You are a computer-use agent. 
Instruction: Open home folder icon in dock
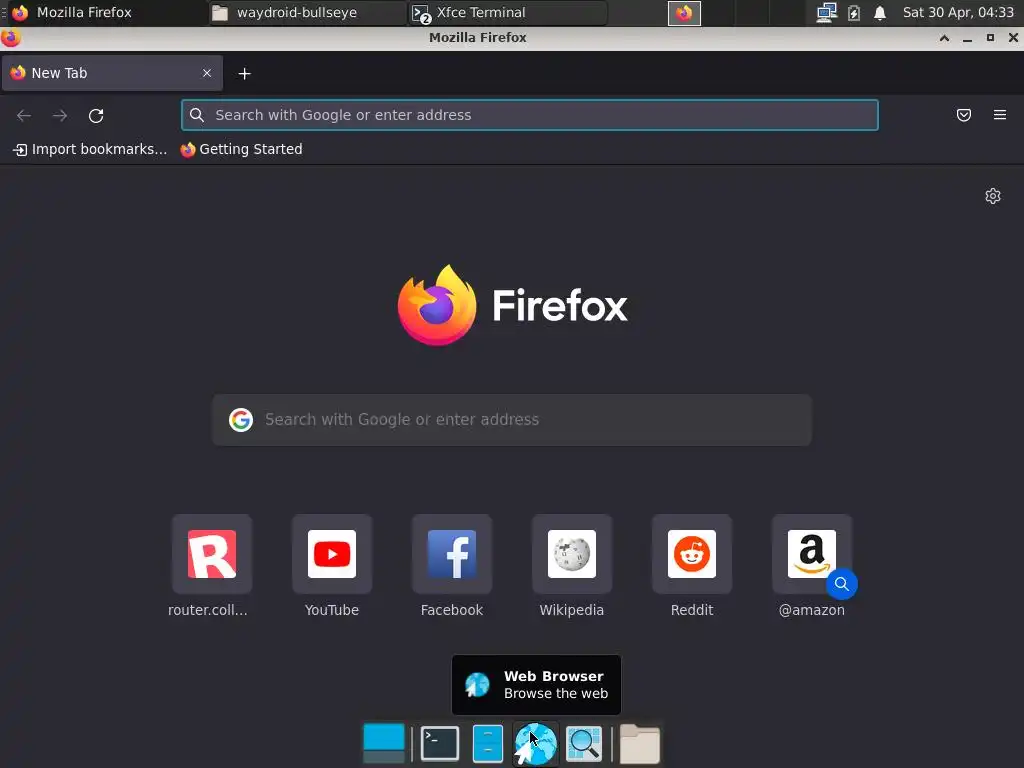pos(640,744)
